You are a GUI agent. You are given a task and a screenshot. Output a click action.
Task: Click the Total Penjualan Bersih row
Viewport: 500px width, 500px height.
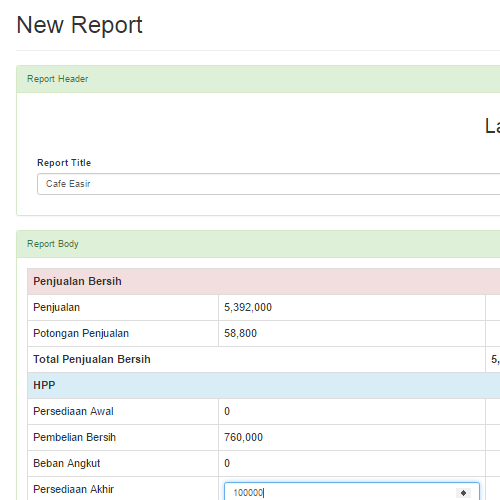263,359
